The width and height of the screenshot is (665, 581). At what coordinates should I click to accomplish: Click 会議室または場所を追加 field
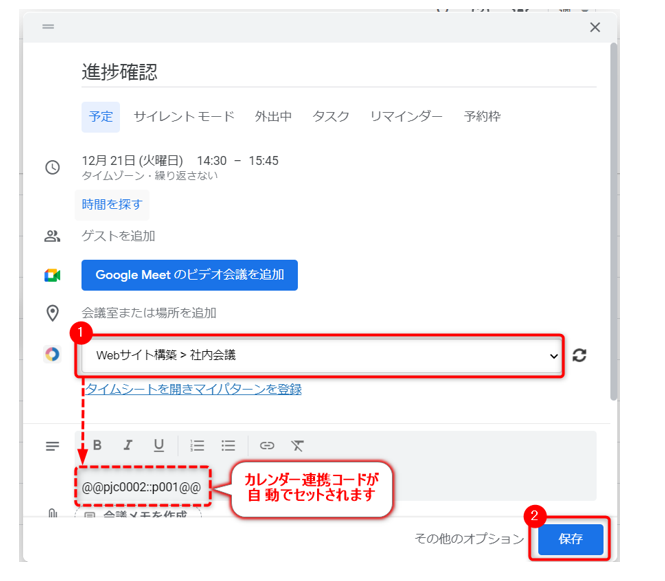tap(149, 313)
